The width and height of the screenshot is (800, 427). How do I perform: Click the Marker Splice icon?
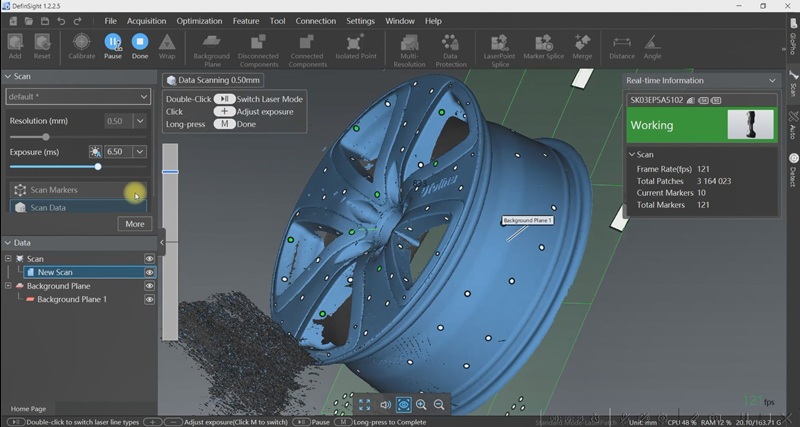pyautogui.click(x=543, y=43)
